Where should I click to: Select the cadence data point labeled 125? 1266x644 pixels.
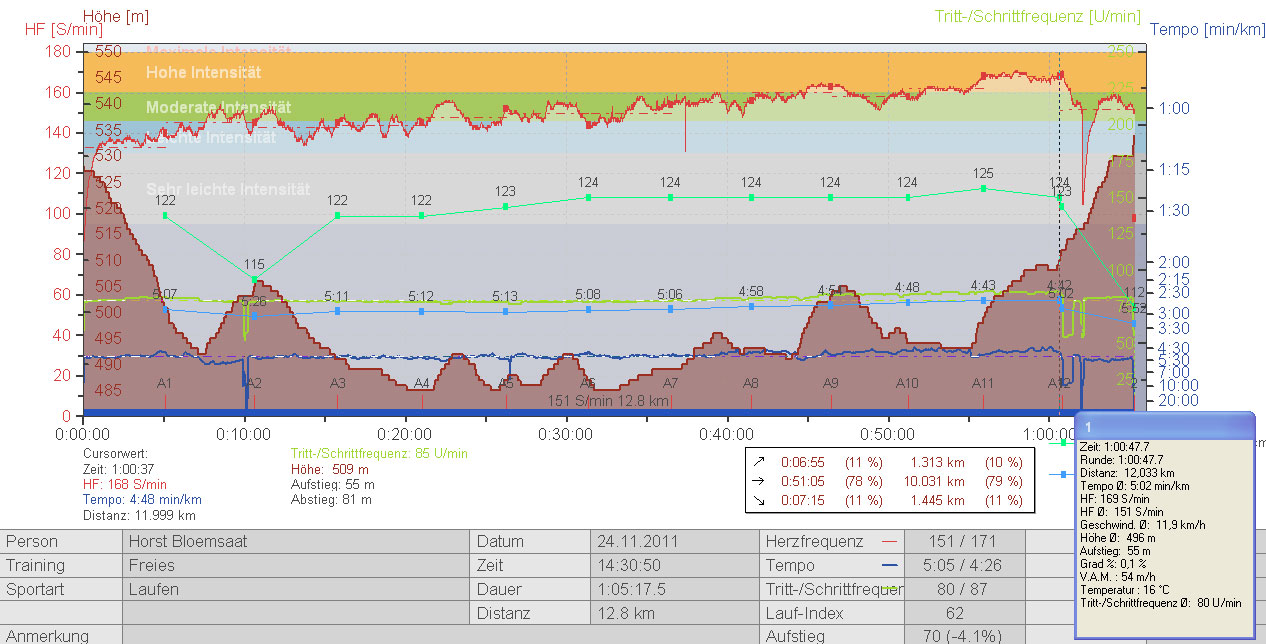coord(984,188)
